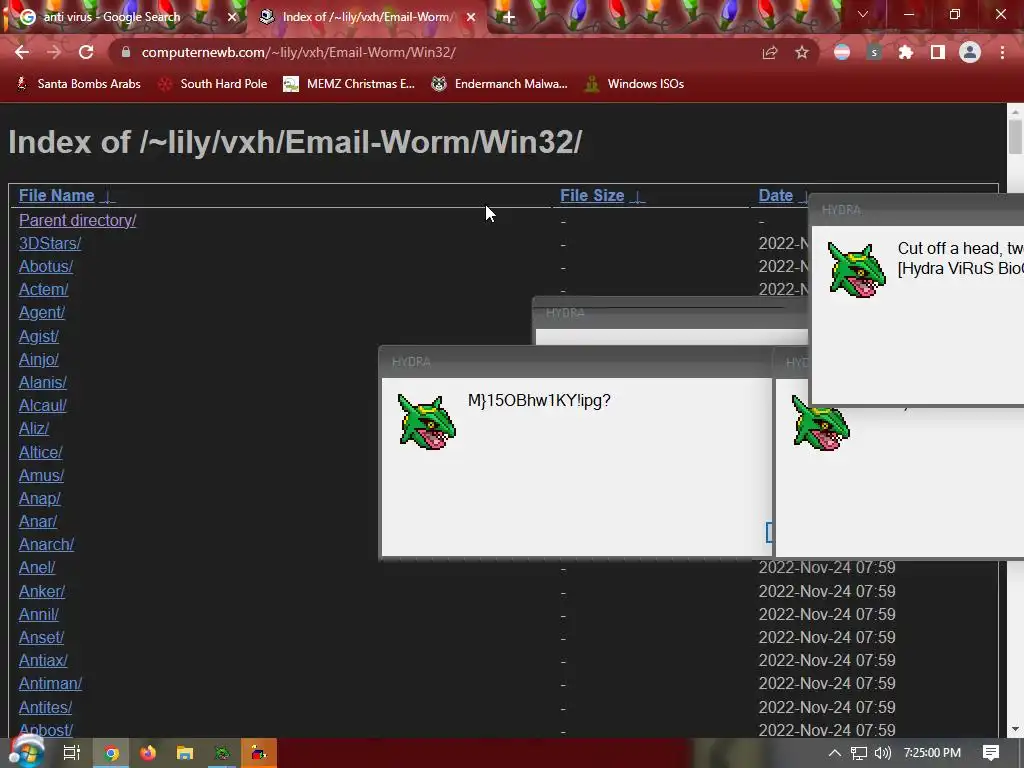Open Endermanch Malwa... bookmark
1024x768 pixels.
click(x=500, y=84)
